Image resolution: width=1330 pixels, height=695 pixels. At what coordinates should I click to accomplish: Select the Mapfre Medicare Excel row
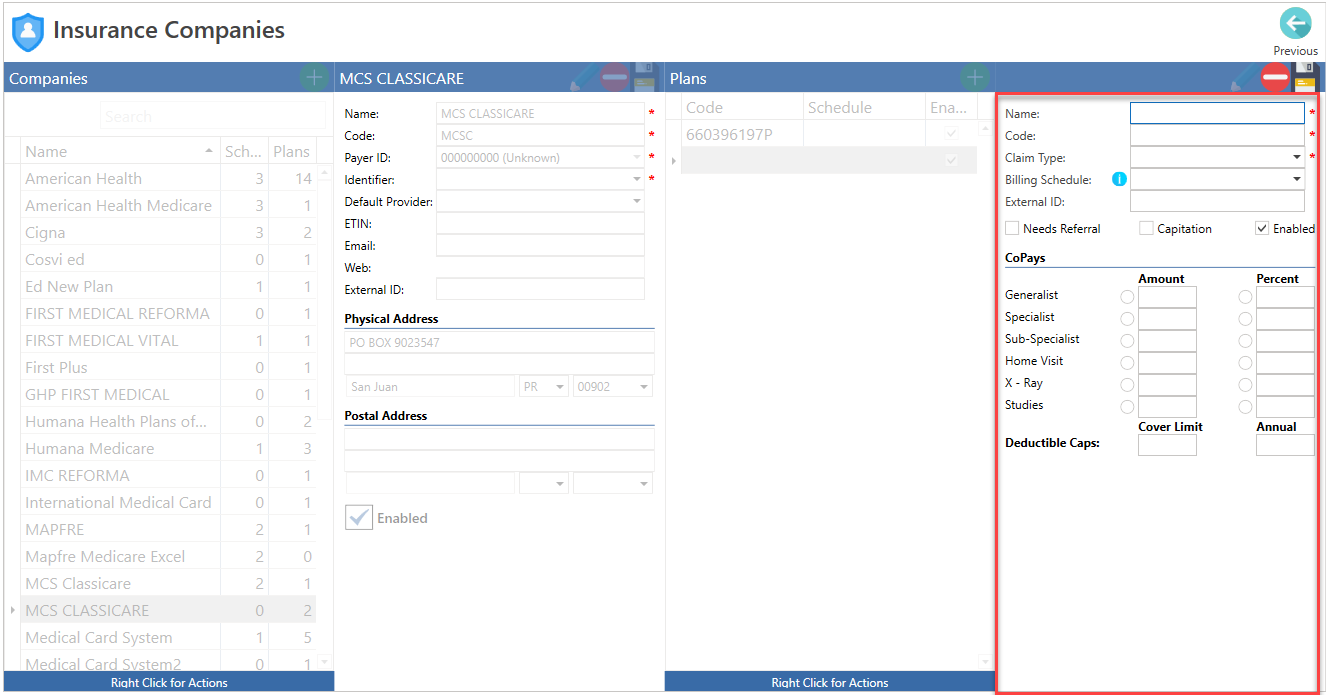(x=168, y=556)
